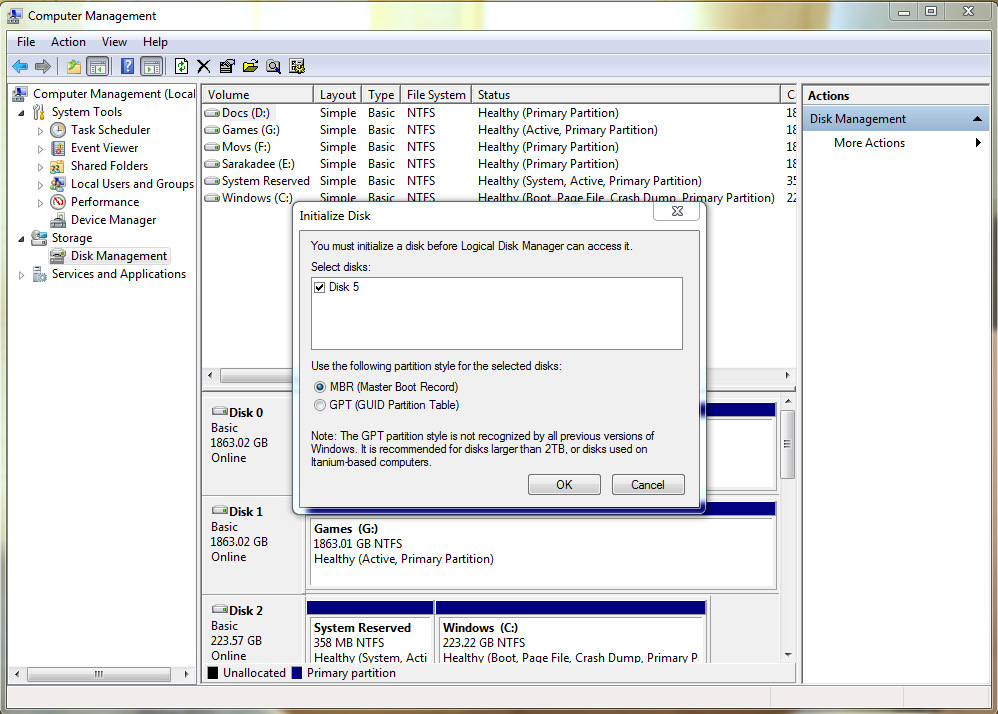Click the blue Help question mark icon

click(x=127, y=66)
